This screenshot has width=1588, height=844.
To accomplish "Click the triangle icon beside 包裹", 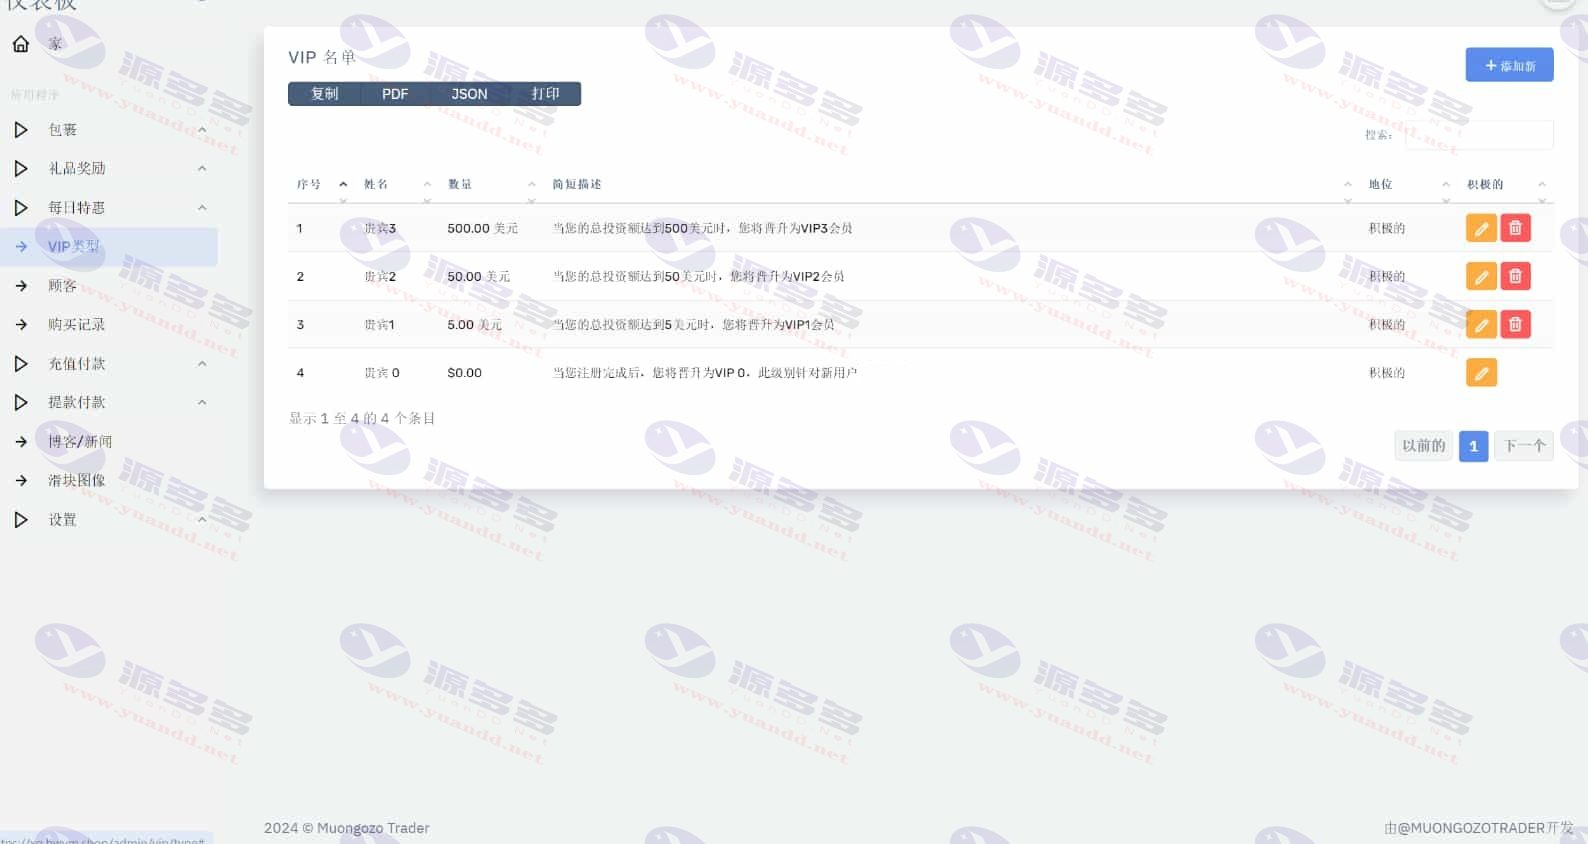I will tap(21, 130).
